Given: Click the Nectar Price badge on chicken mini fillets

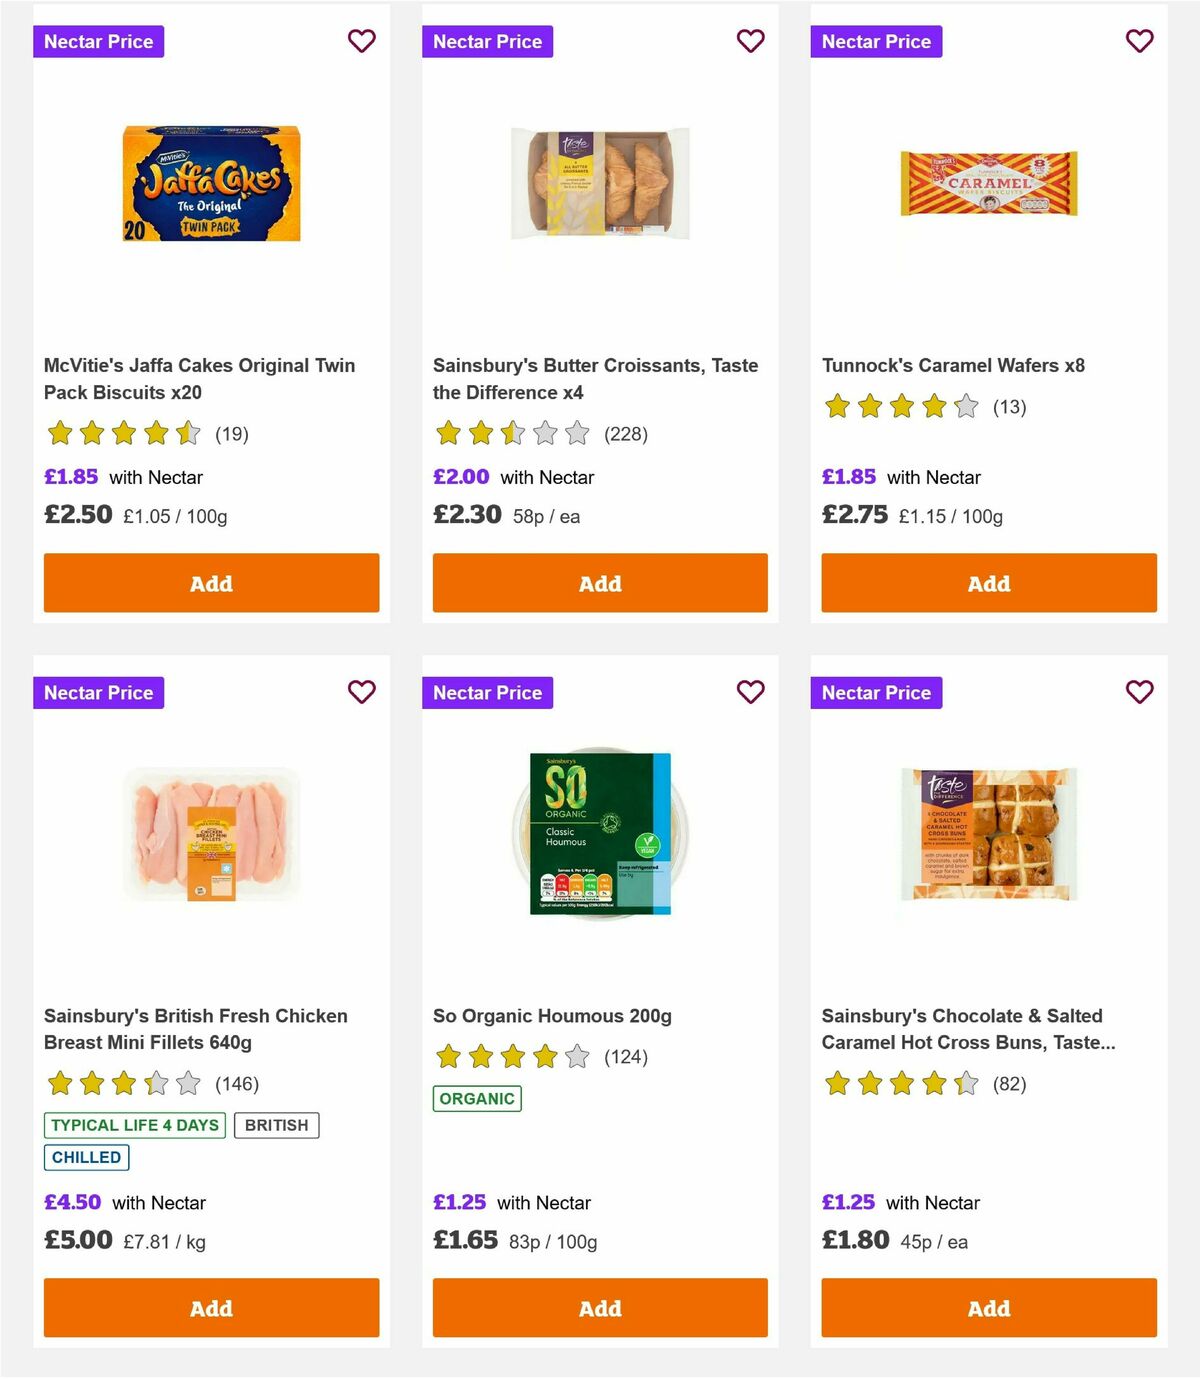Looking at the screenshot, I should pos(98,692).
